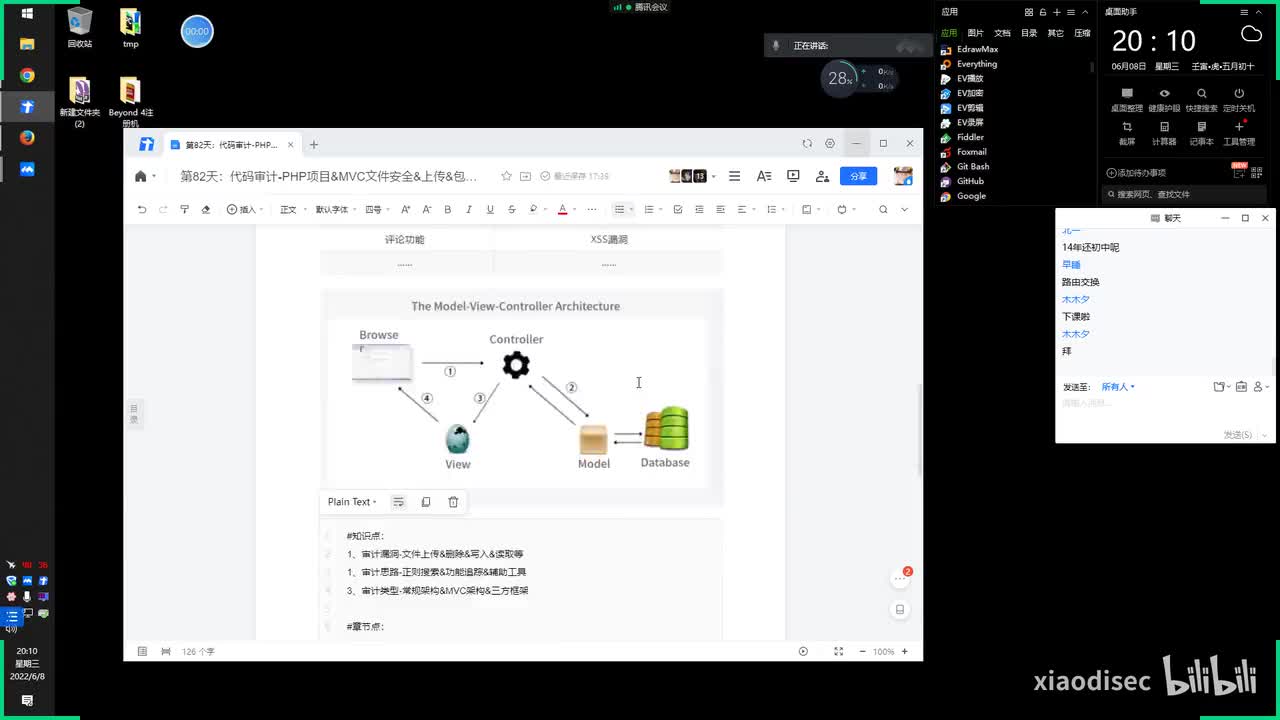Click the web and file search field

[x=1185, y=194]
